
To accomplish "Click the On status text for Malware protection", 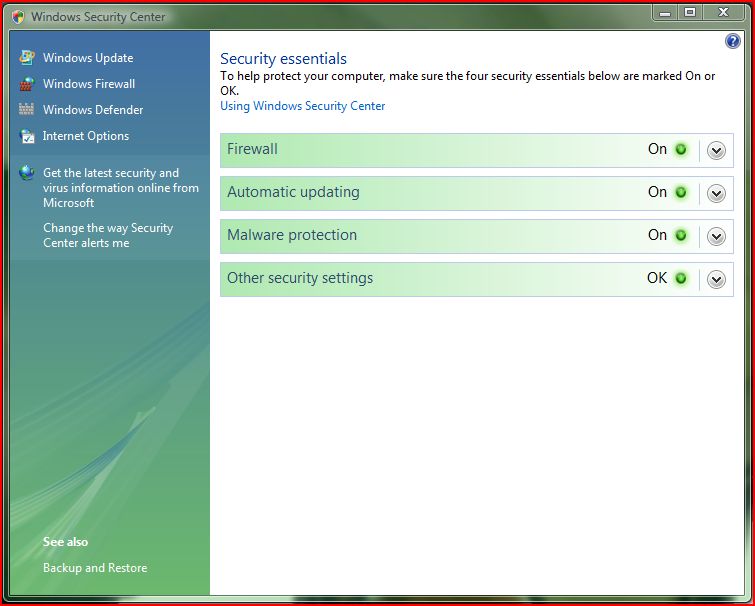I will (x=657, y=235).
